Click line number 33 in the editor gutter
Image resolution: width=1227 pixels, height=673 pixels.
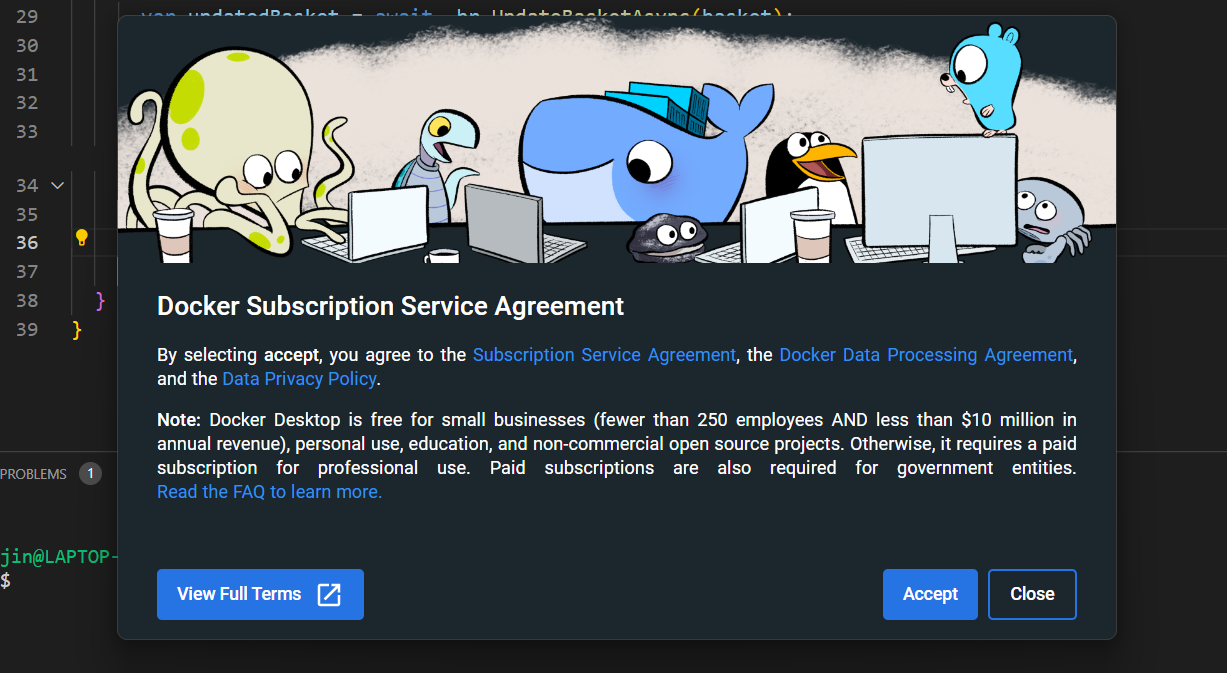(28, 131)
